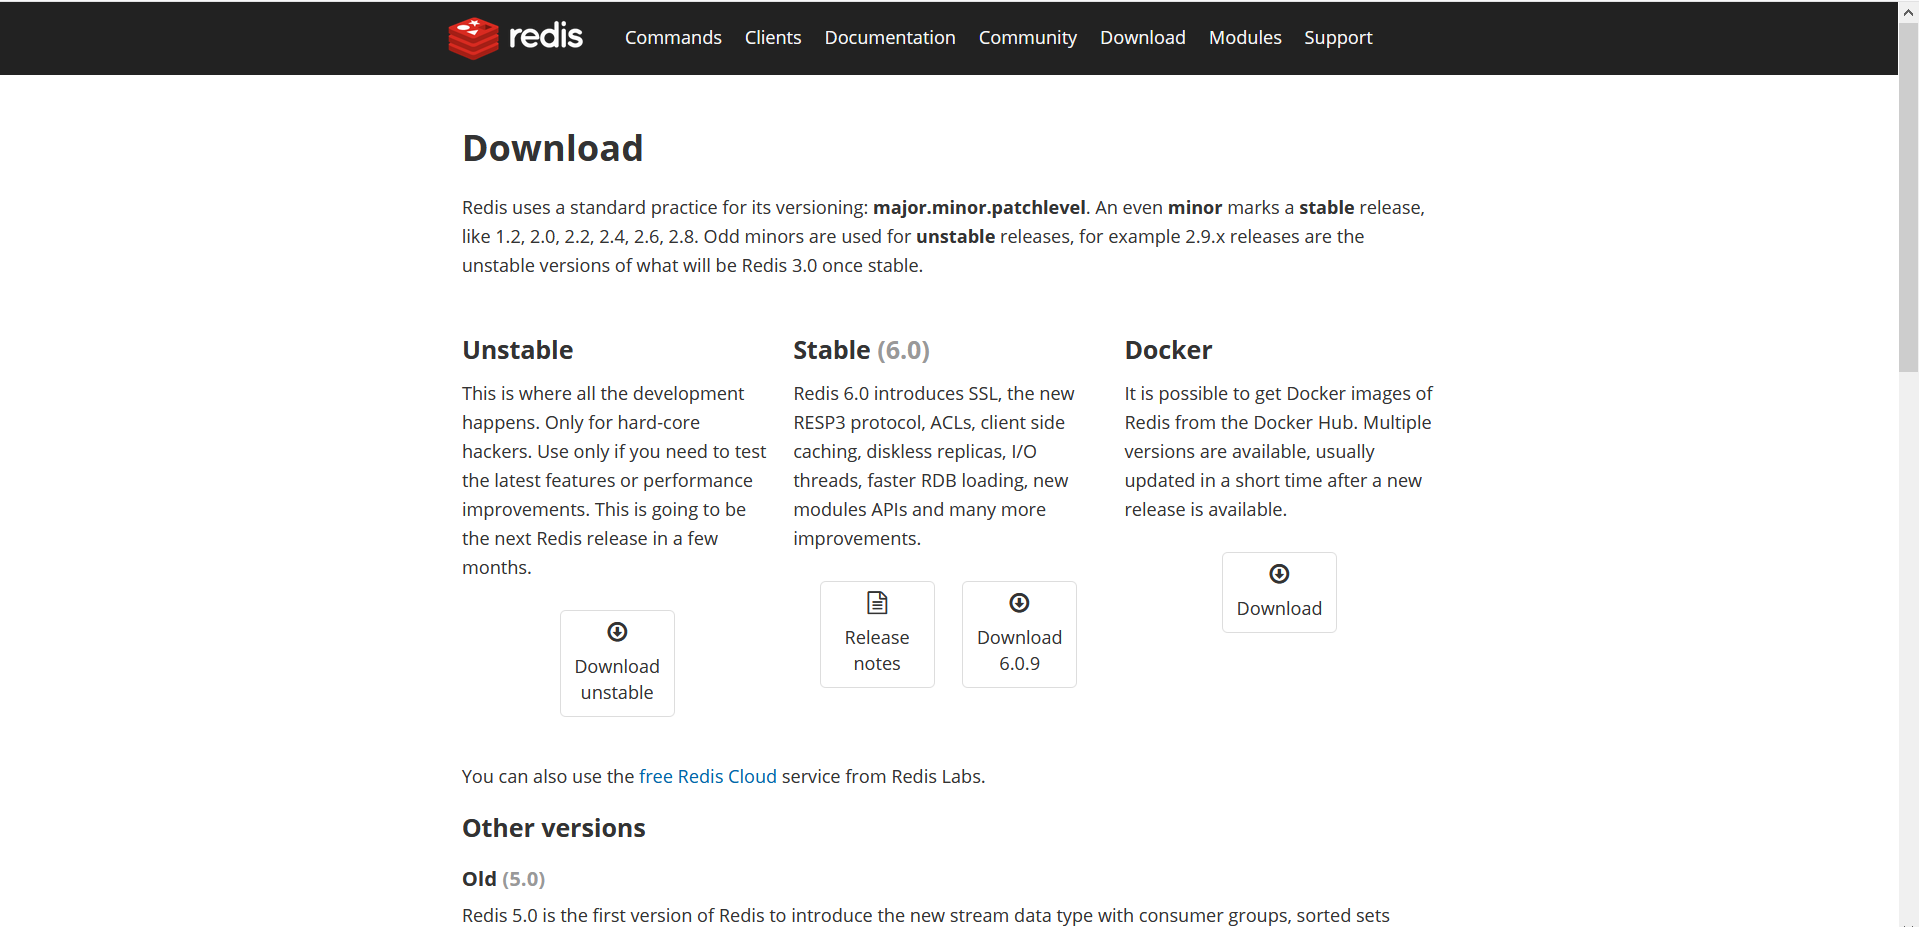Viewport: 1919px width, 927px height.
Task: Click the redis wordmark text in header
Action: pos(545,37)
